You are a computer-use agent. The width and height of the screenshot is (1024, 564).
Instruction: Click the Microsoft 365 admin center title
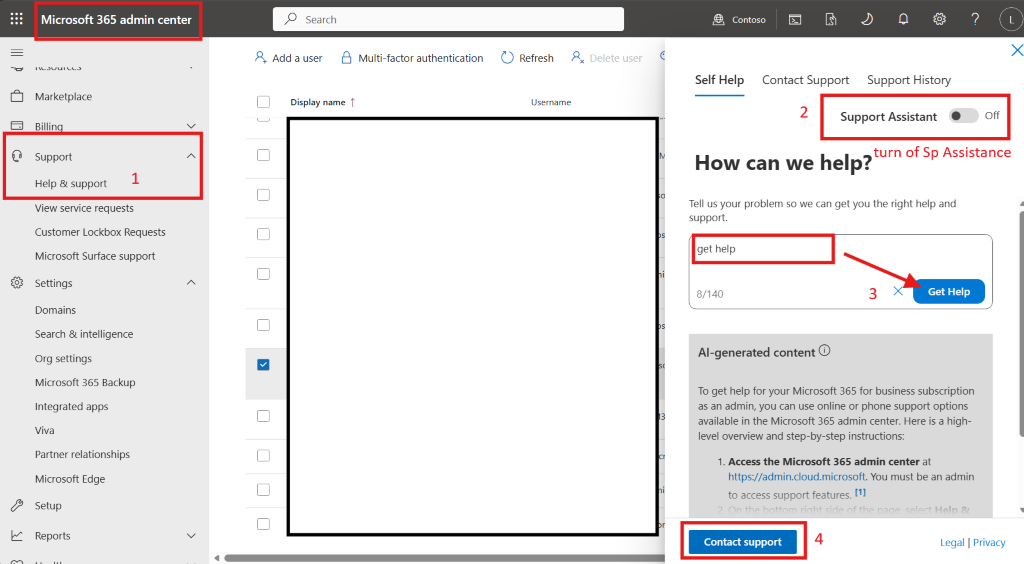(116, 20)
